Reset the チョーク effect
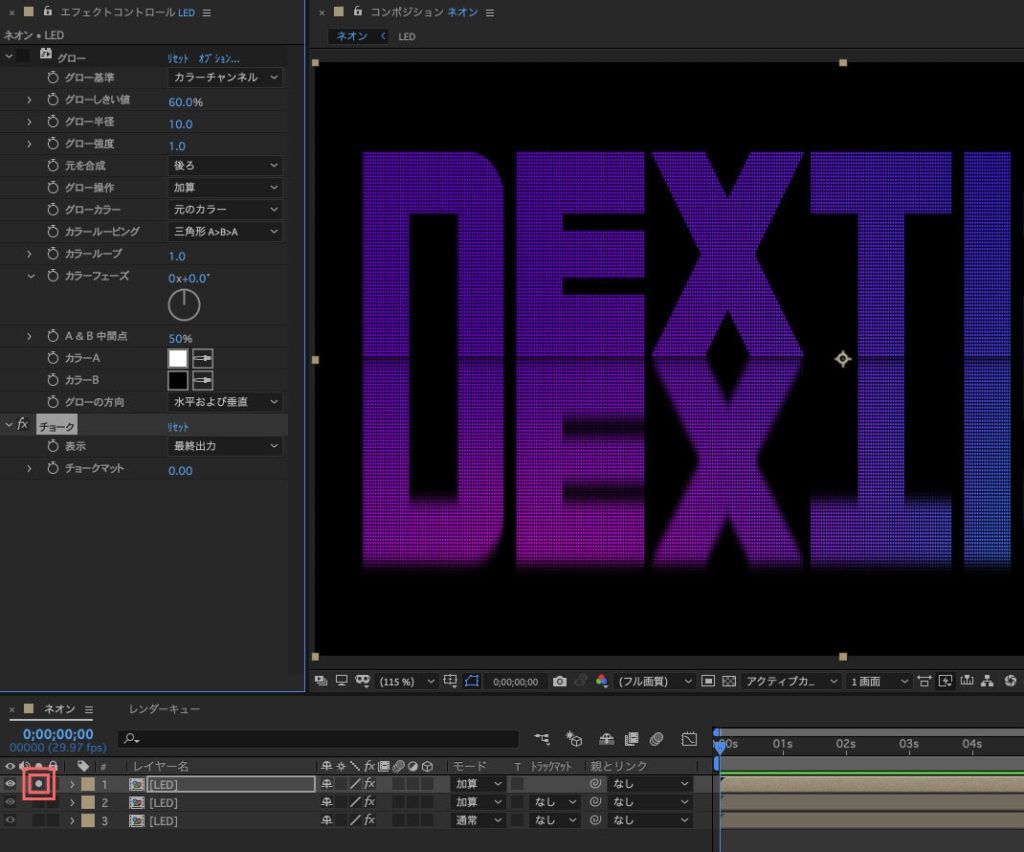 click(178, 426)
